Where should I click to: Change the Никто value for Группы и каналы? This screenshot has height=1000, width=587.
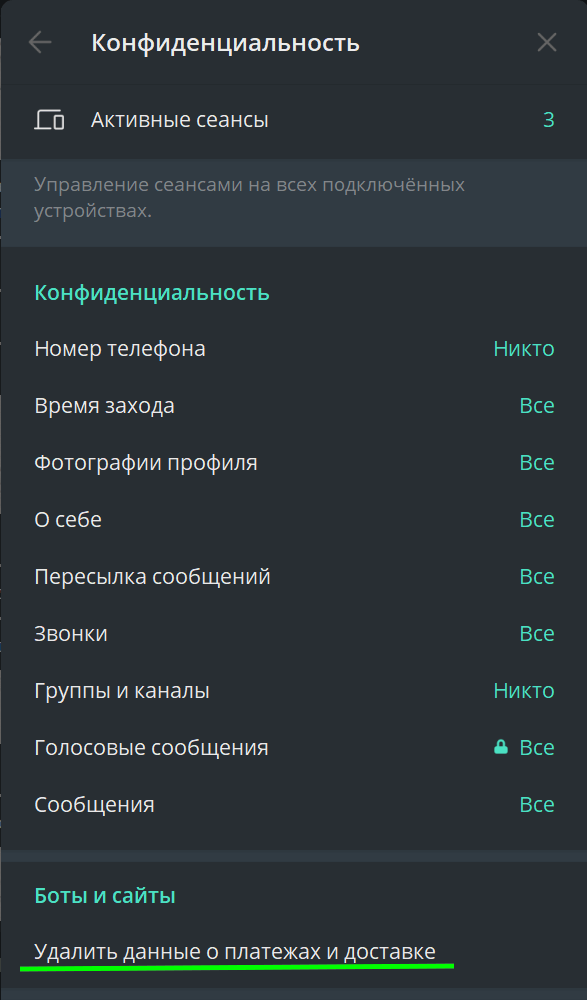click(x=524, y=691)
